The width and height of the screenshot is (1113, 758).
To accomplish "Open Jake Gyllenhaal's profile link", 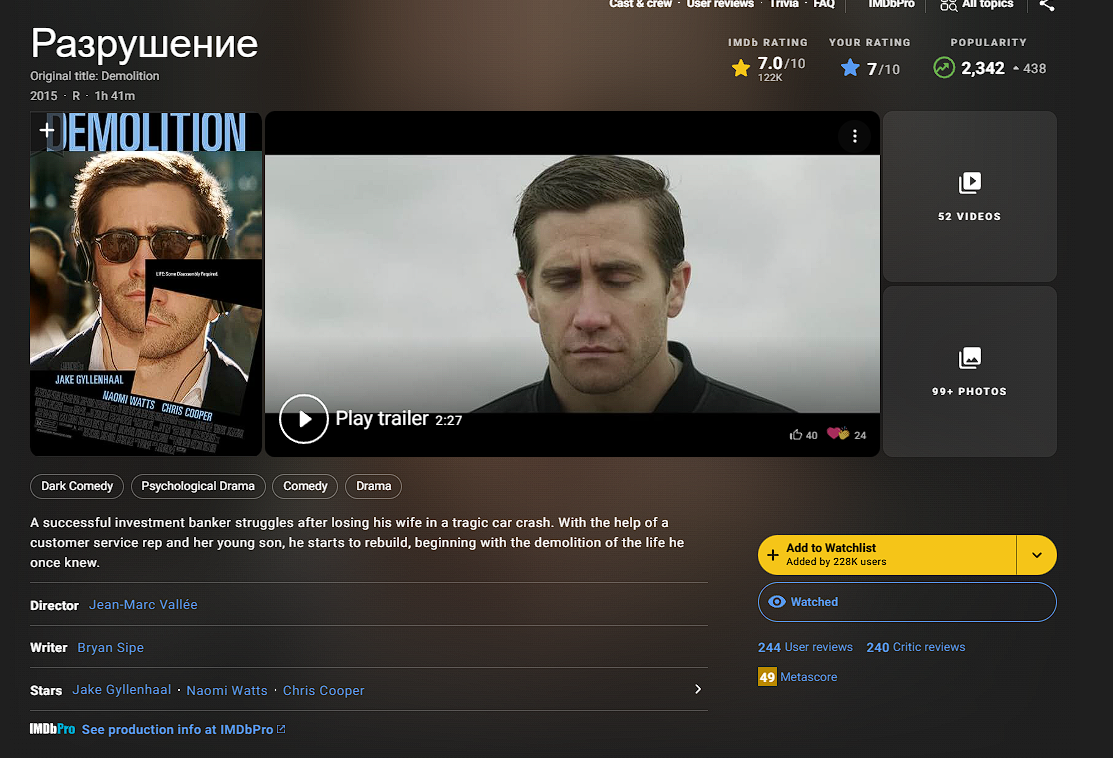I will 121,690.
